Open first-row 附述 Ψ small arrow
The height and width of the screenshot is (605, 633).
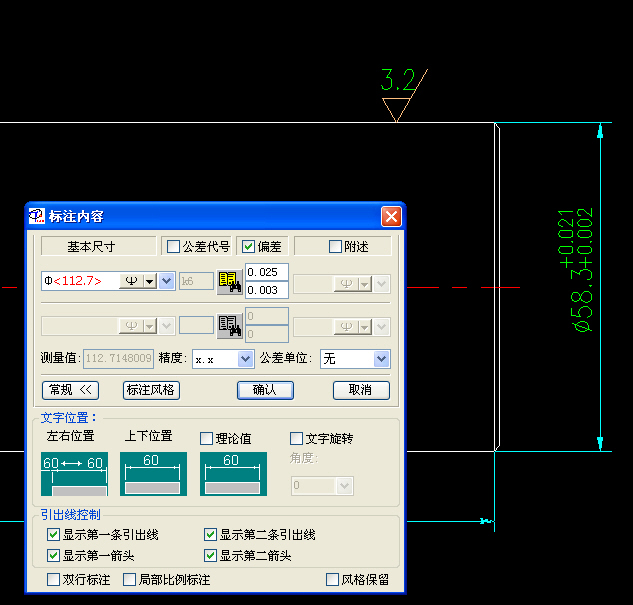[365, 284]
